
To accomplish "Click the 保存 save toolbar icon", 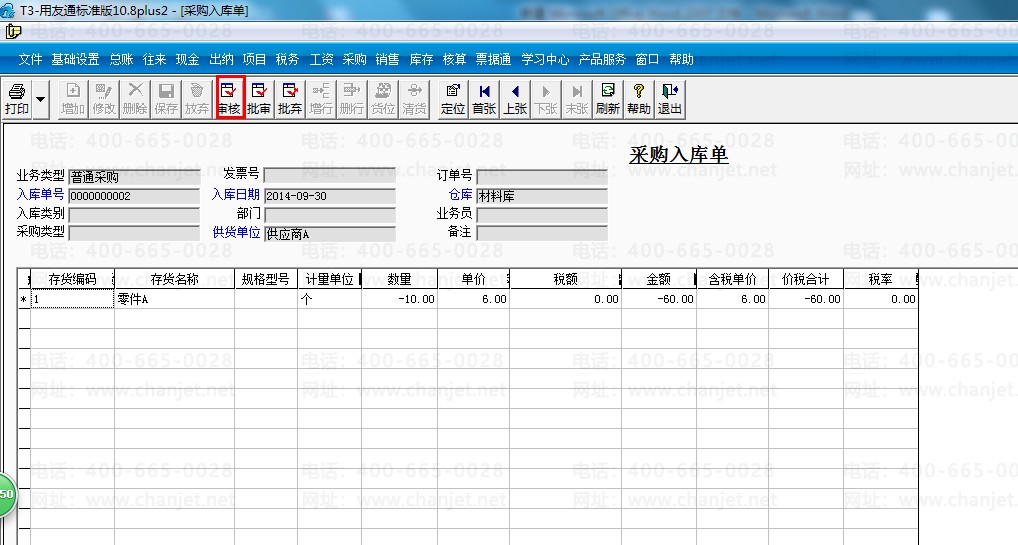I will tap(166, 99).
